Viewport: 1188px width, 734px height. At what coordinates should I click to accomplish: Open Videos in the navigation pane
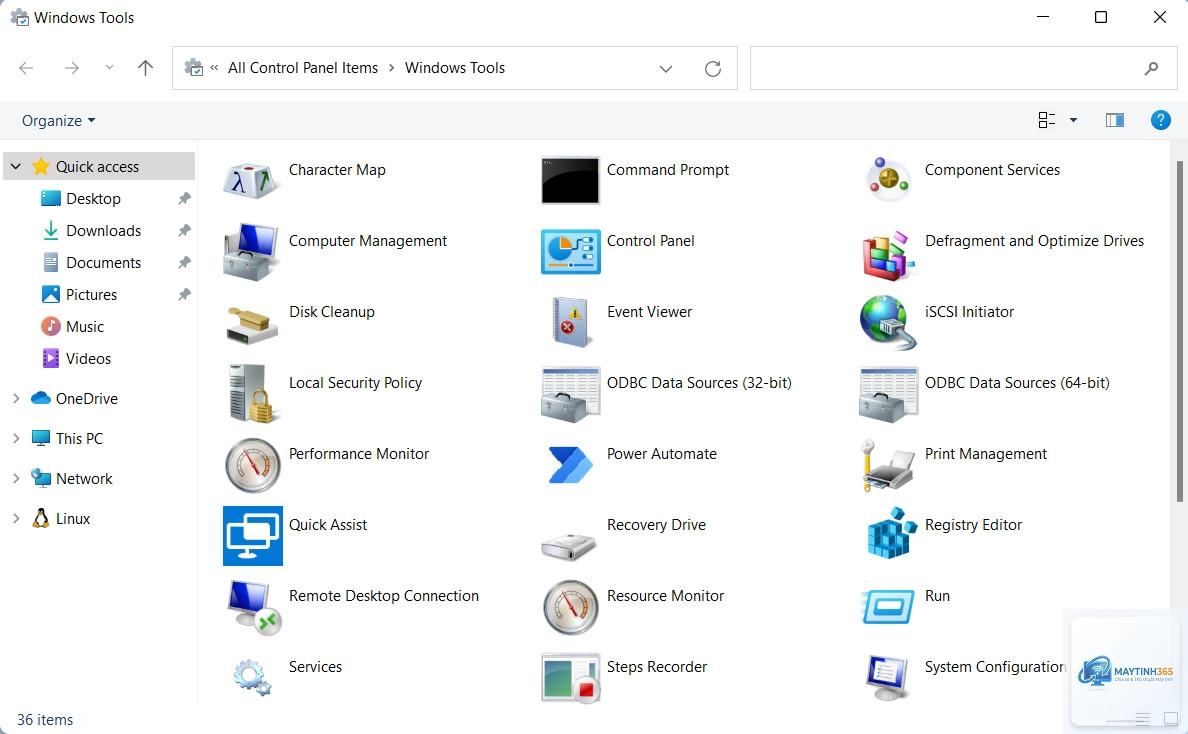(x=88, y=359)
